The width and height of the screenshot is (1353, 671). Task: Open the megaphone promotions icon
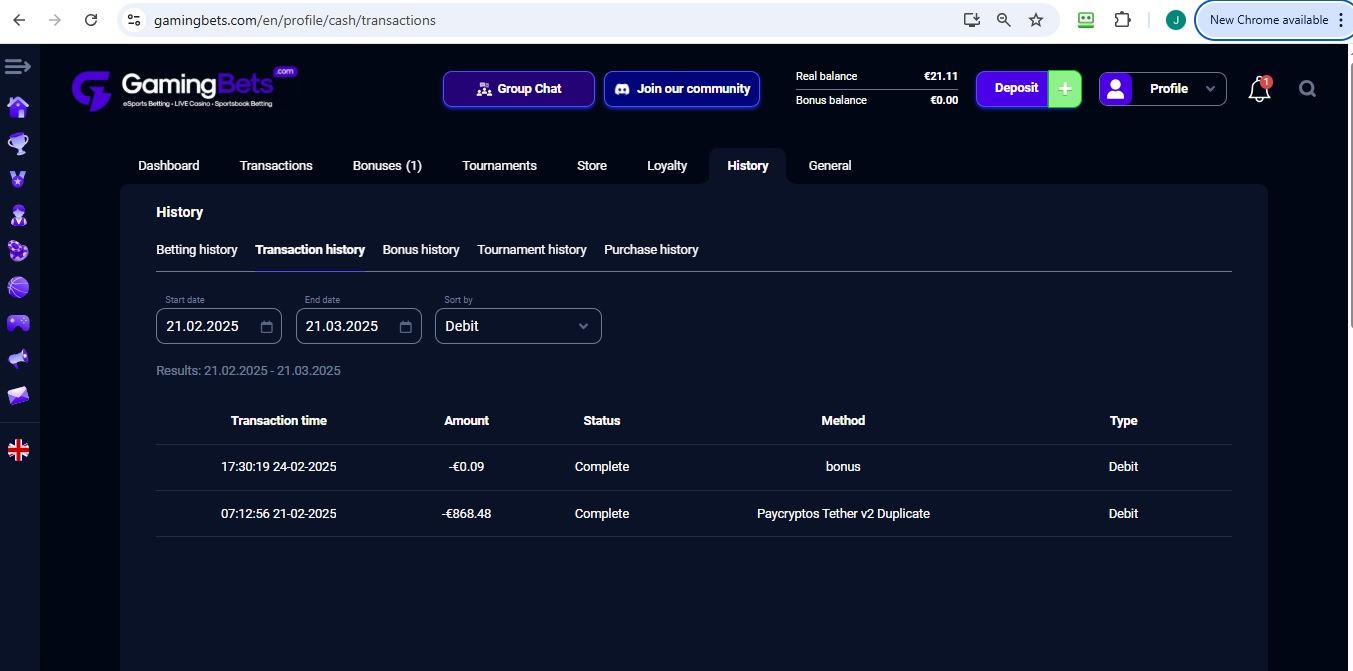(x=18, y=359)
